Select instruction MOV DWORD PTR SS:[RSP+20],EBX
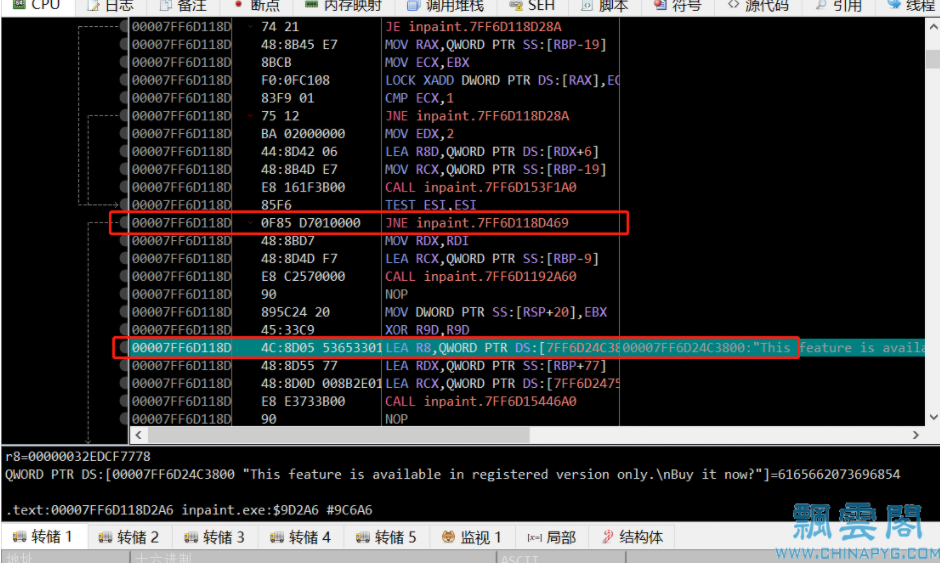The width and height of the screenshot is (940, 563). click(x=496, y=312)
